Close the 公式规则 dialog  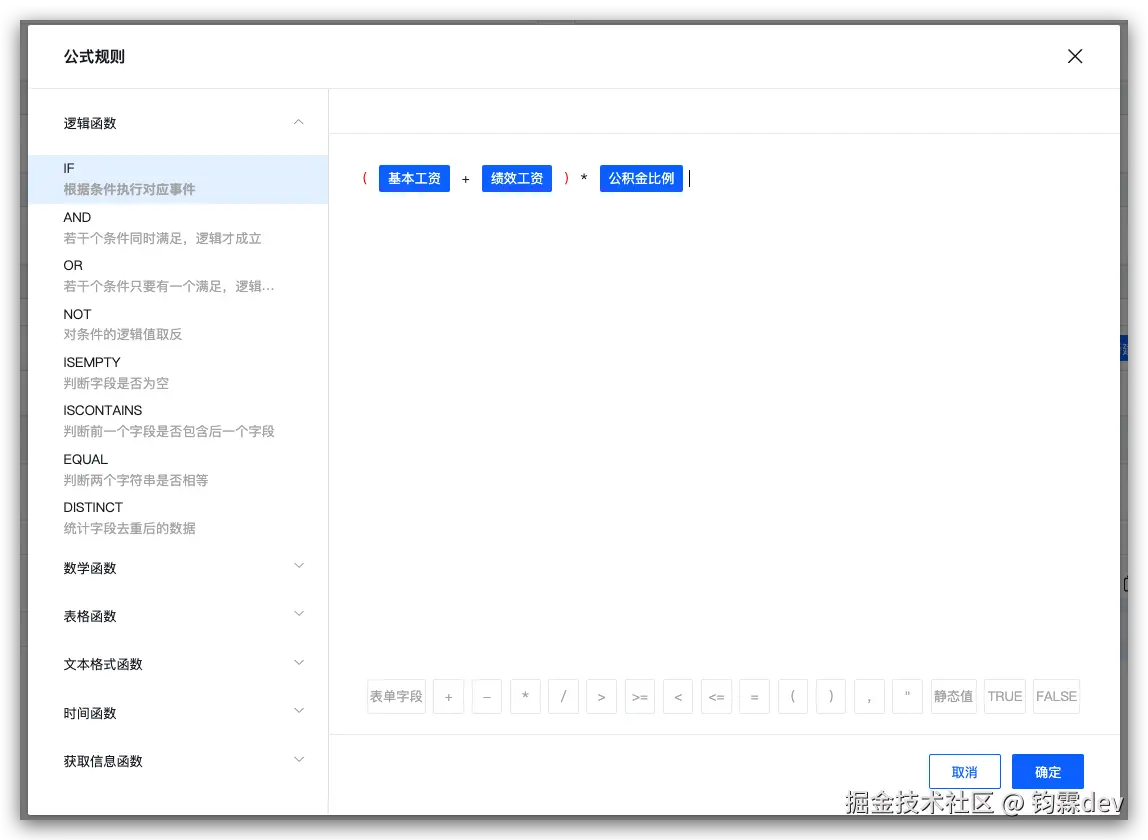tap(1074, 56)
